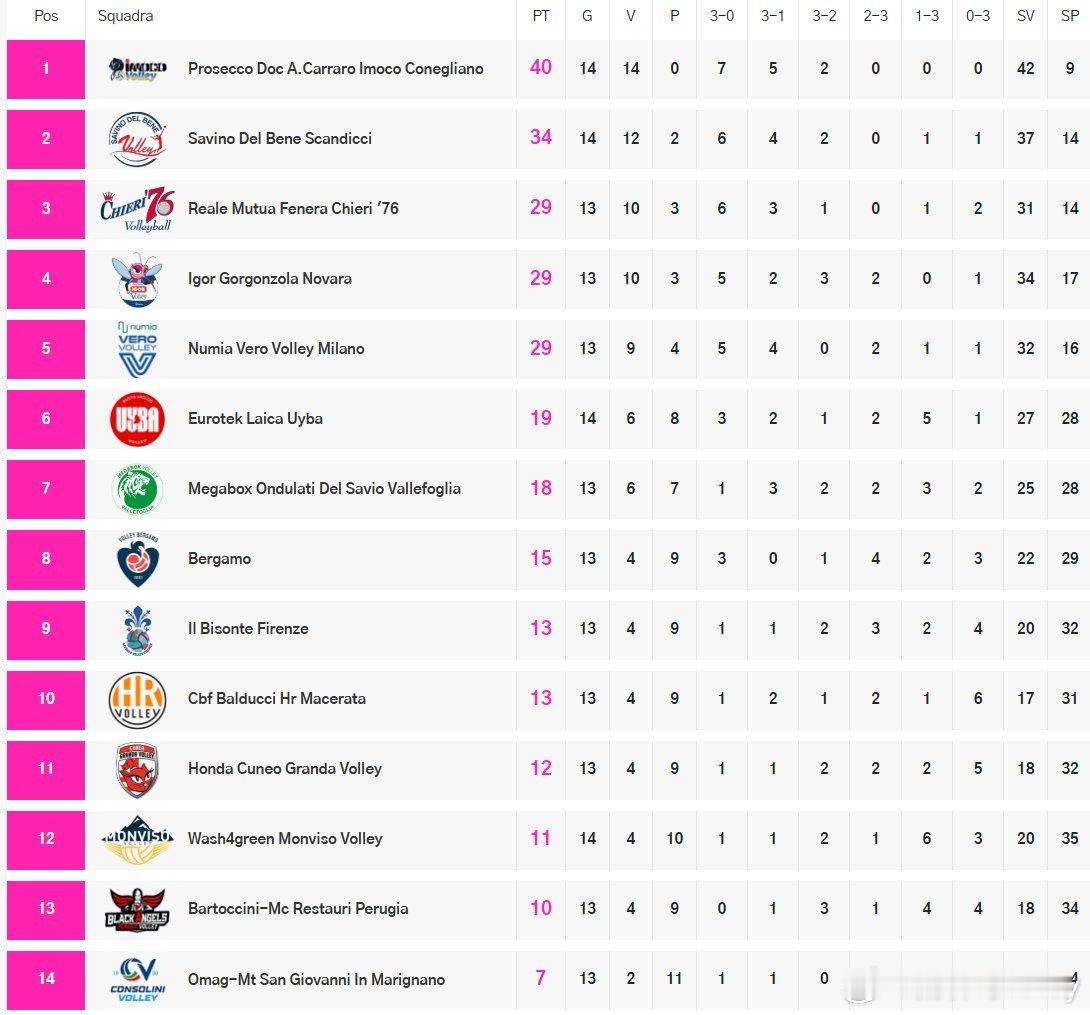Click the Imoco Volley team logo

point(138,69)
